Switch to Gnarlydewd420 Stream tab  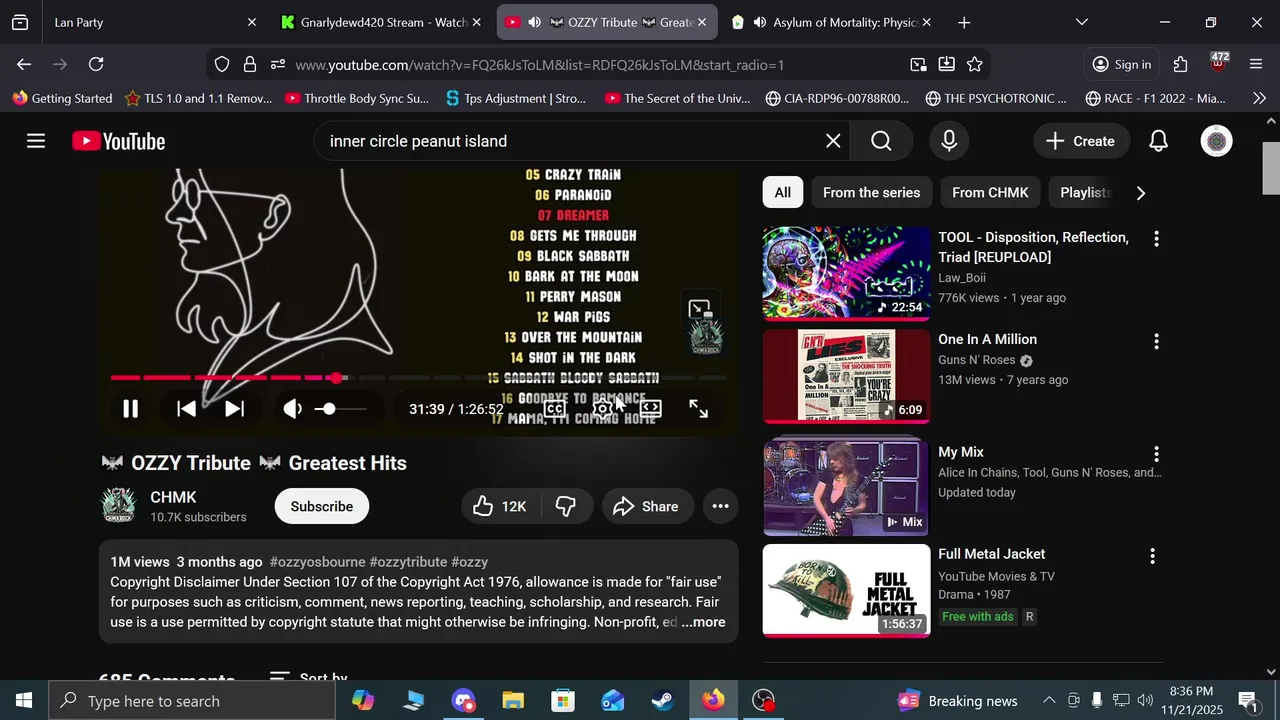[x=380, y=22]
